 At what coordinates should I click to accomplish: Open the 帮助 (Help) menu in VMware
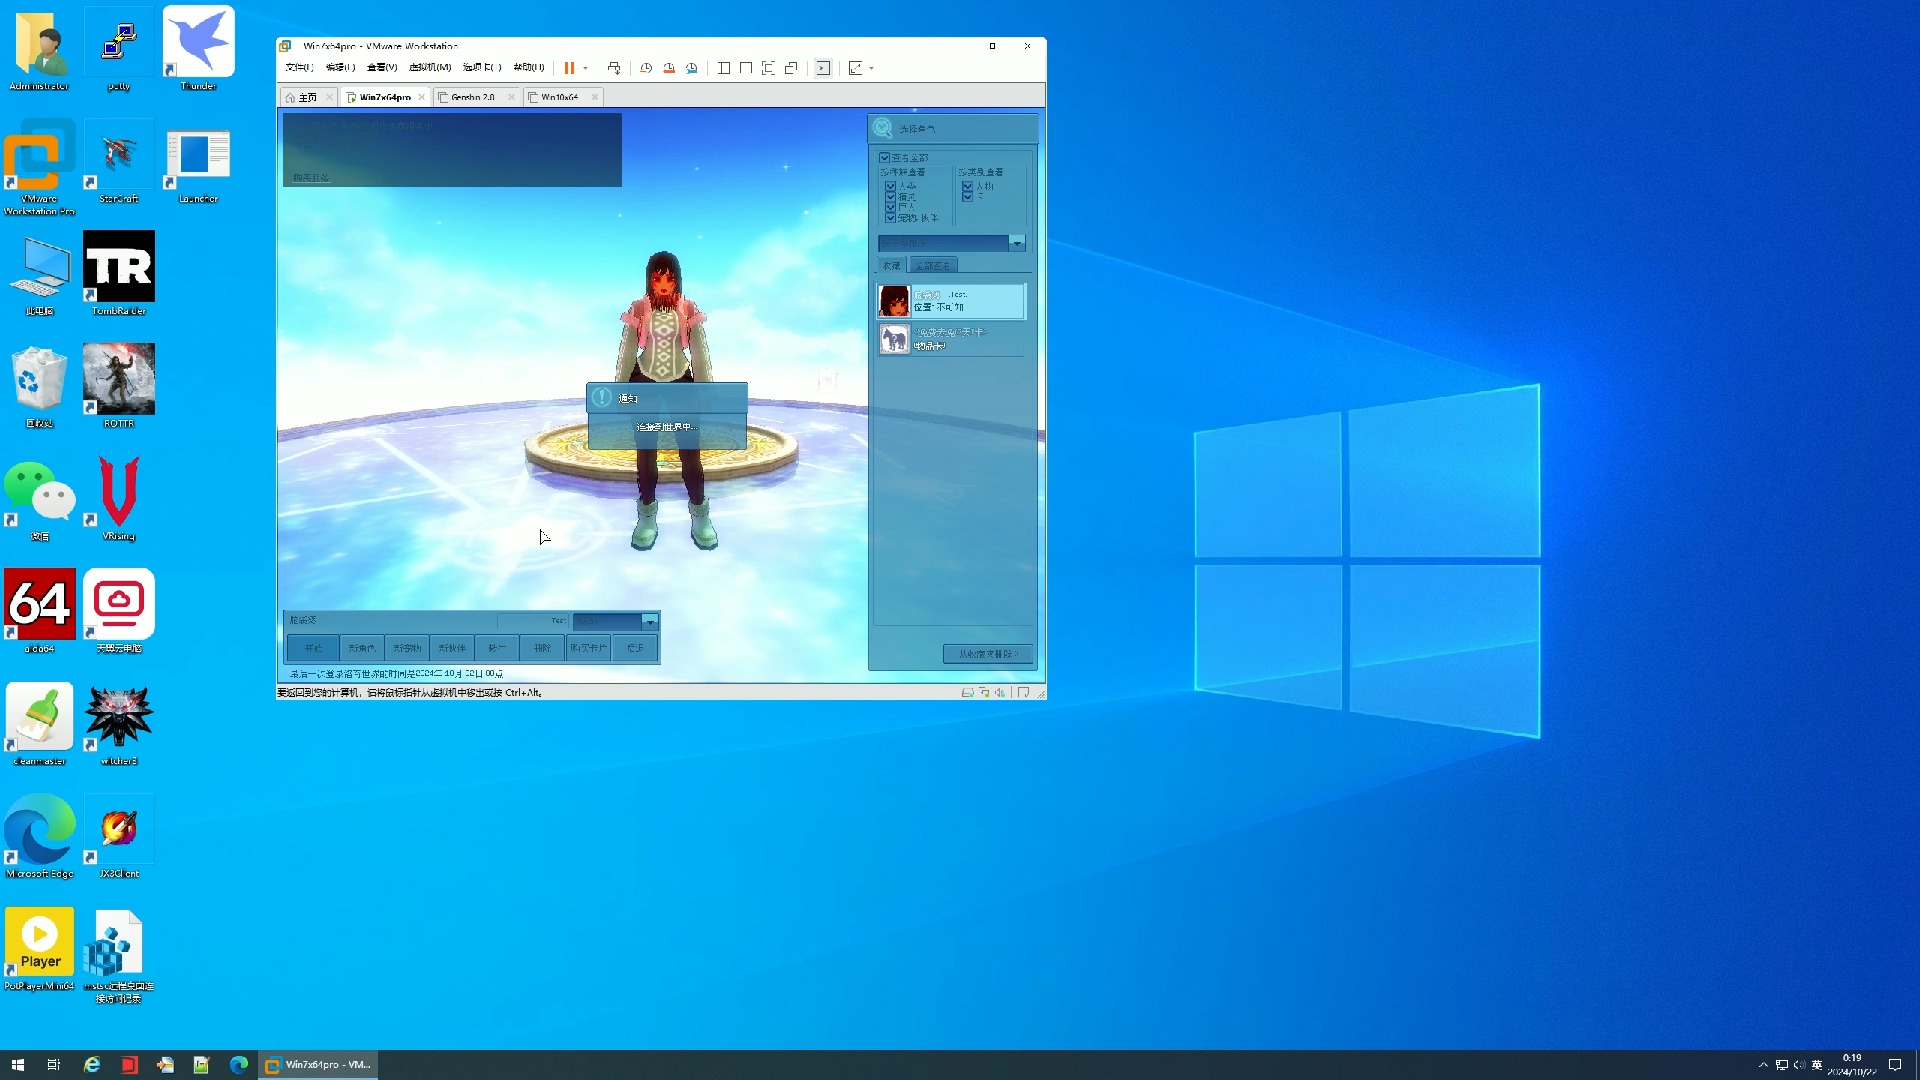[529, 68]
